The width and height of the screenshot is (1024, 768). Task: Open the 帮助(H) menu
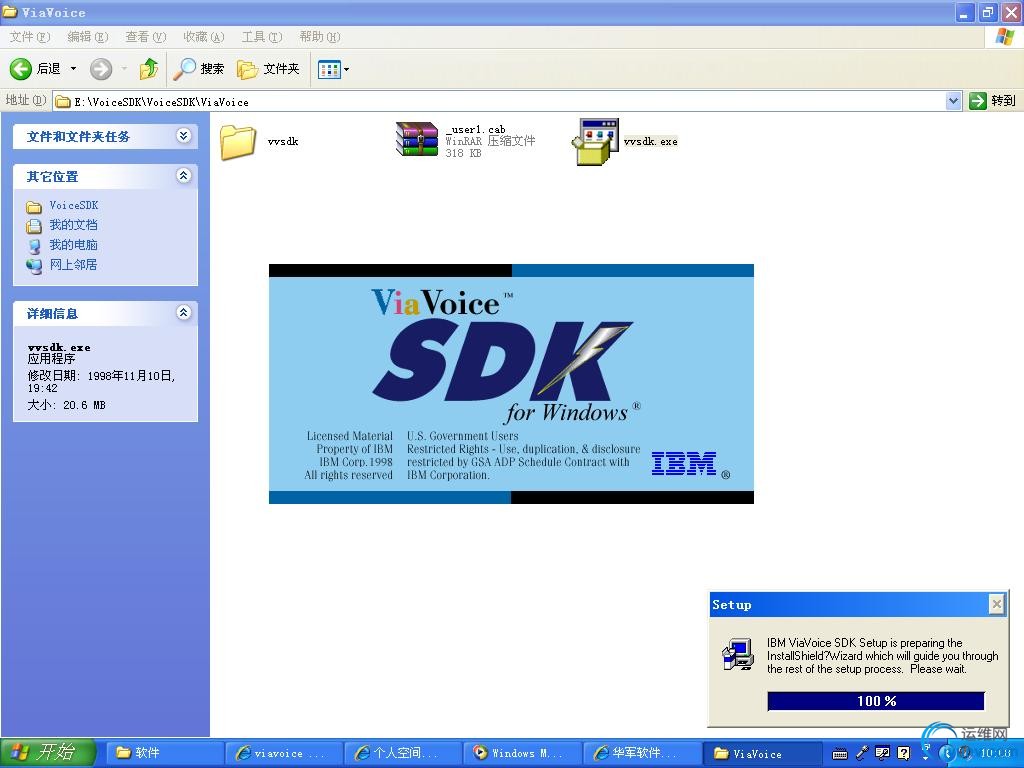(x=320, y=37)
